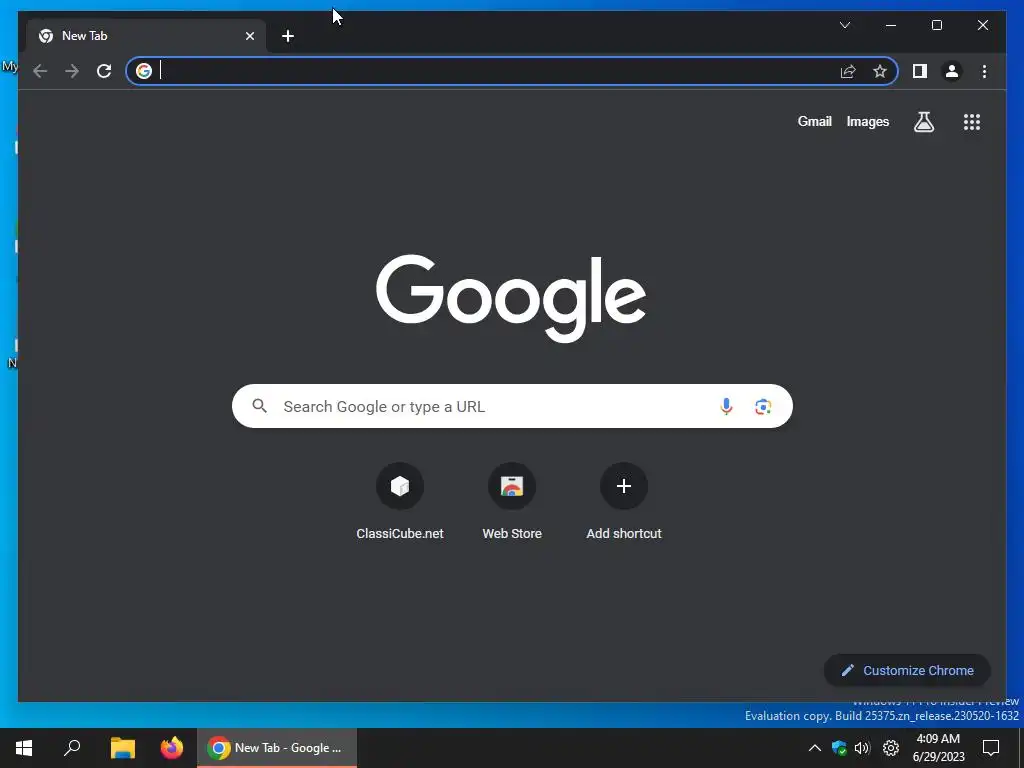
Task: Maximize the Chrome window
Action: (x=936, y=25)
